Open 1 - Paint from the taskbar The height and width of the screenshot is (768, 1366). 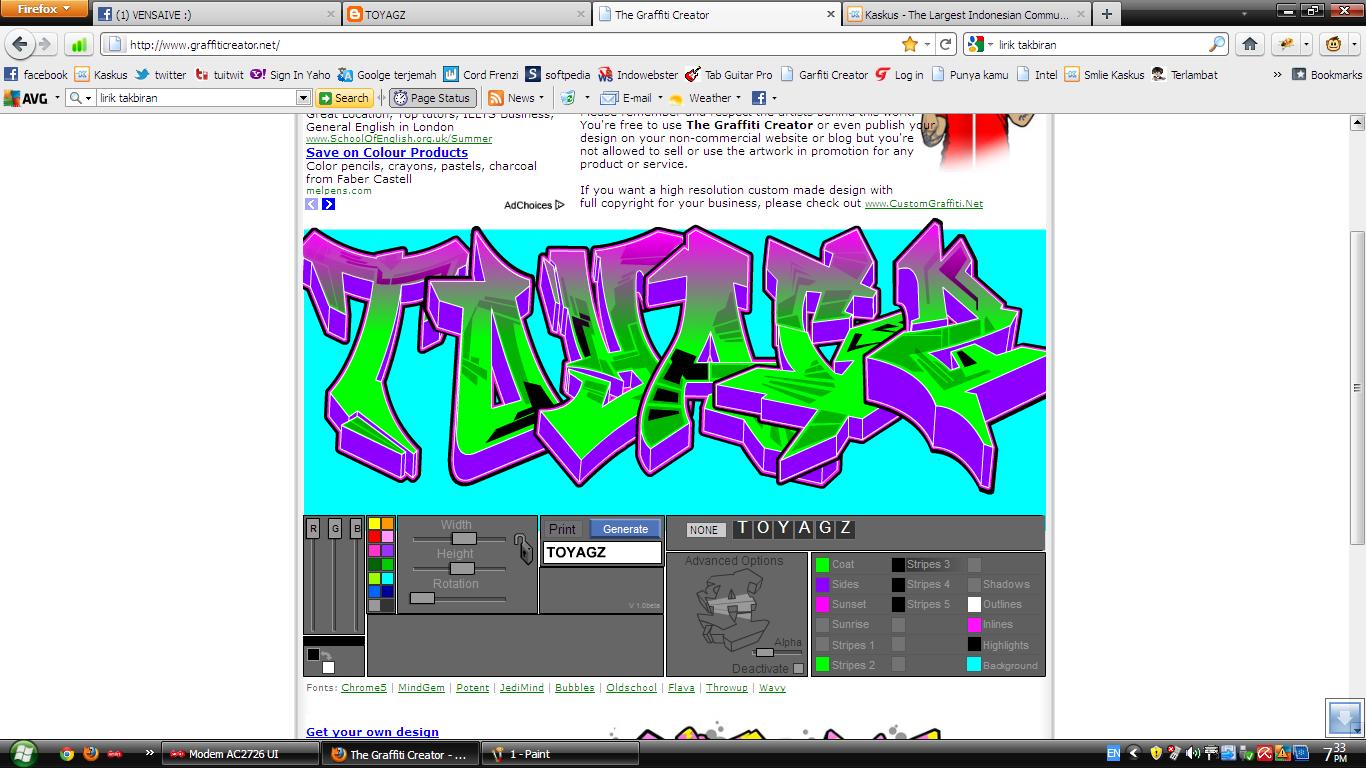click(560, 754)
